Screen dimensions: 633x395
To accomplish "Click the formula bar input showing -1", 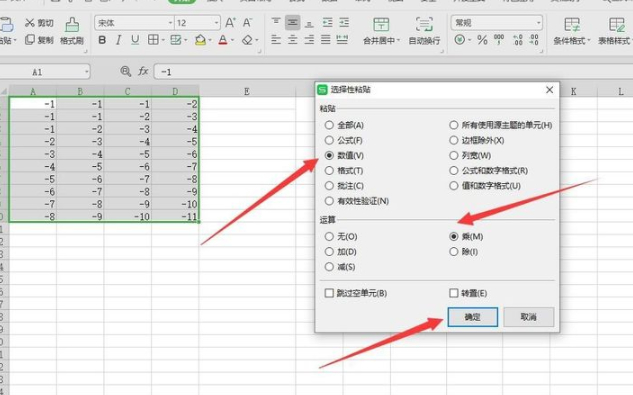I will tap(394, 72).
